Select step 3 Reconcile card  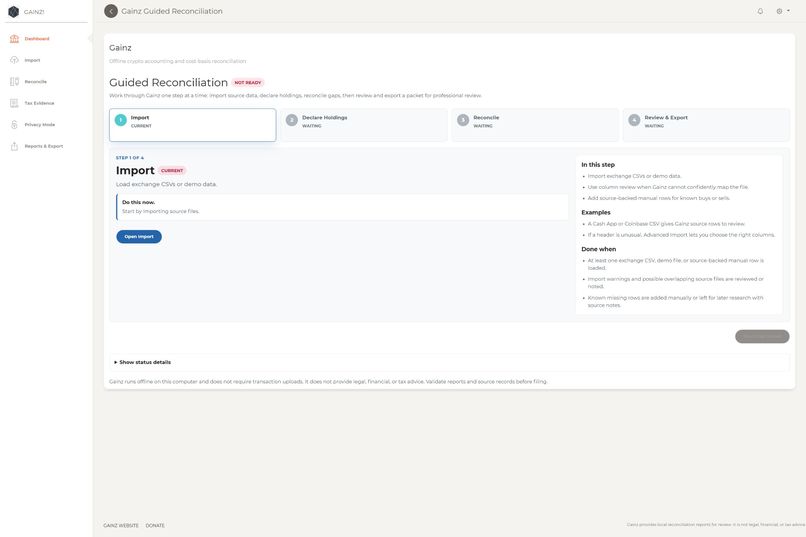[535, 125]
